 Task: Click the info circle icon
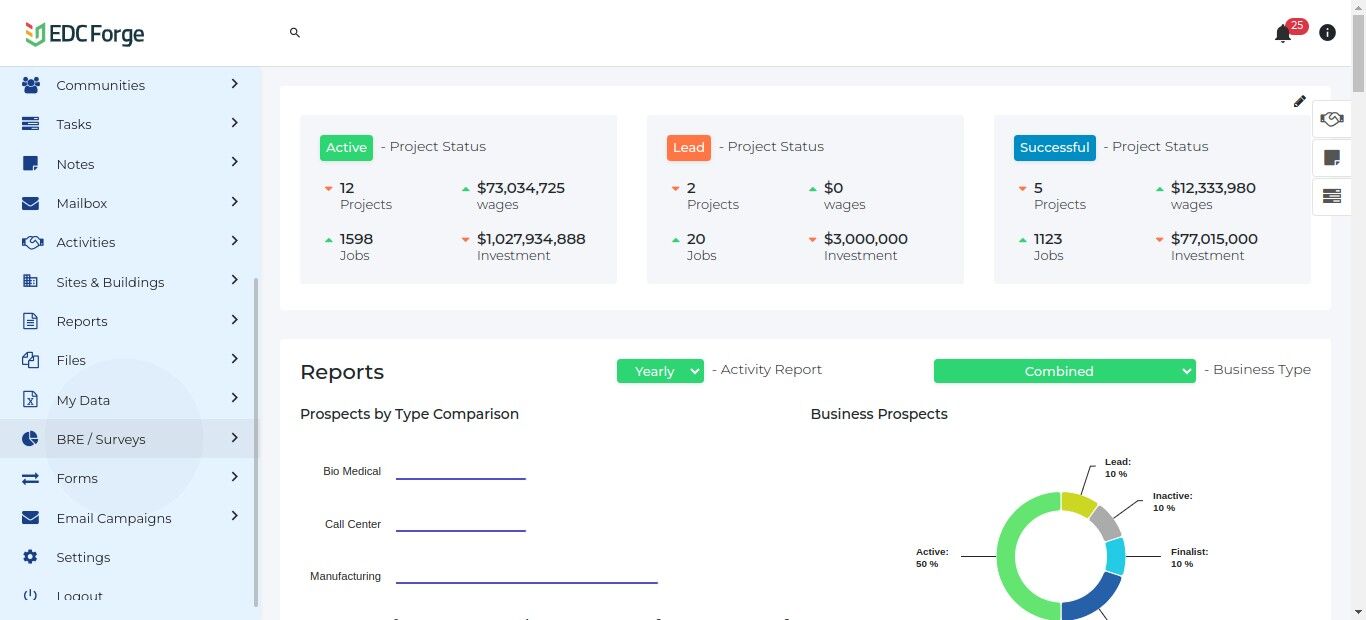(1327, 33)
